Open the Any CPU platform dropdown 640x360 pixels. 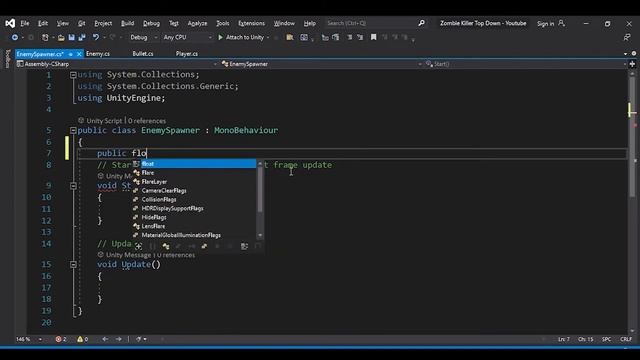point(187,38)
